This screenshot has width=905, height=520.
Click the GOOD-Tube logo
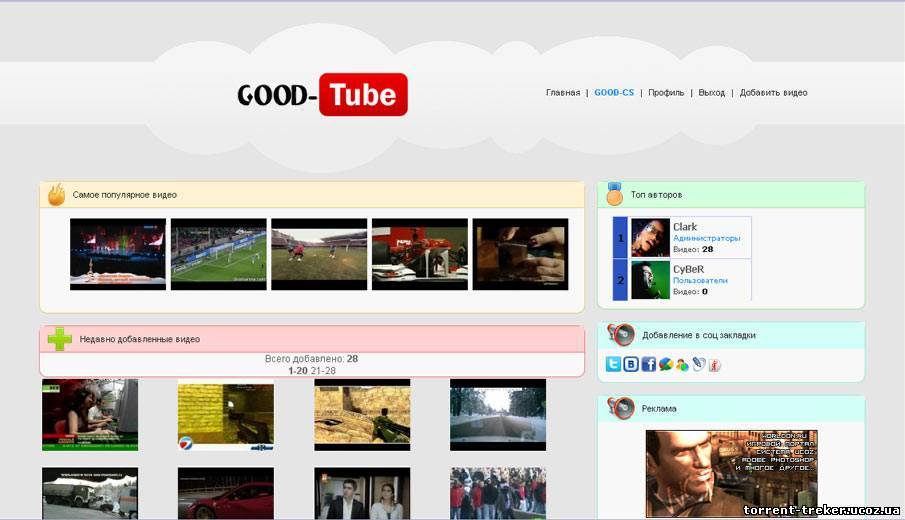click(x=322, y=94)
